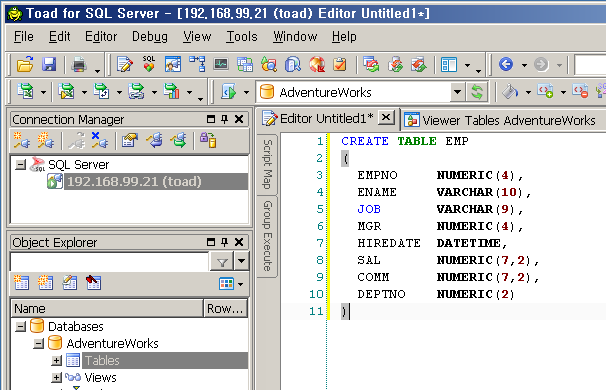Click the Object Explorer filter funnel button
The height and width of the screenshot is (390, 606).
[222, 262]
